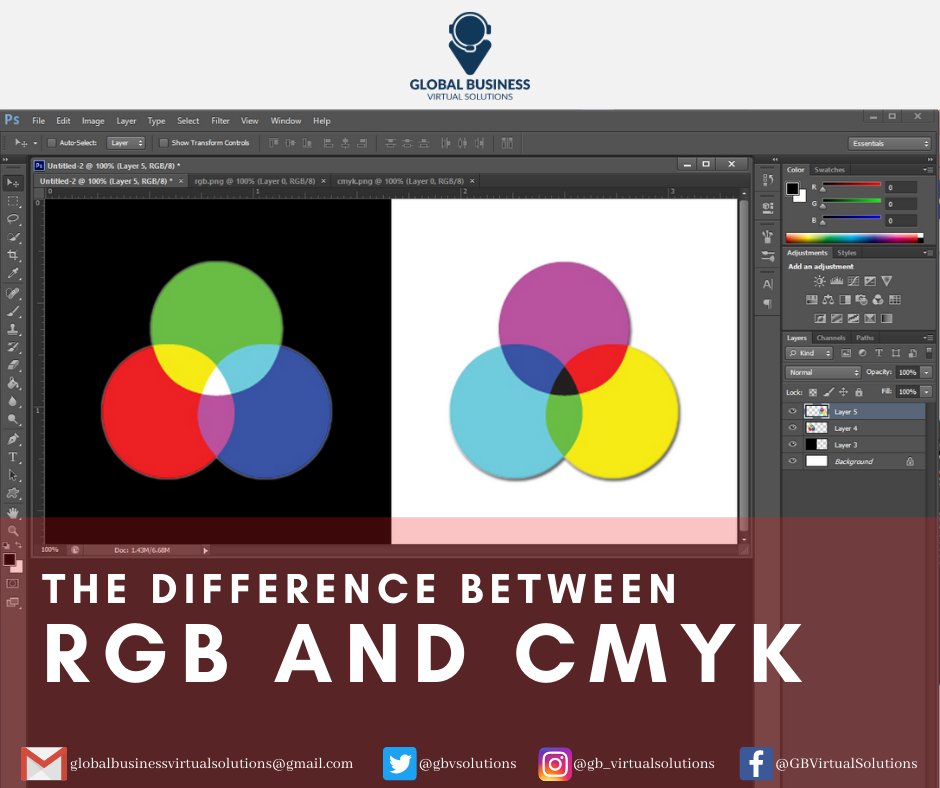Lock all for the selected layer

click(x=858, y=392)
